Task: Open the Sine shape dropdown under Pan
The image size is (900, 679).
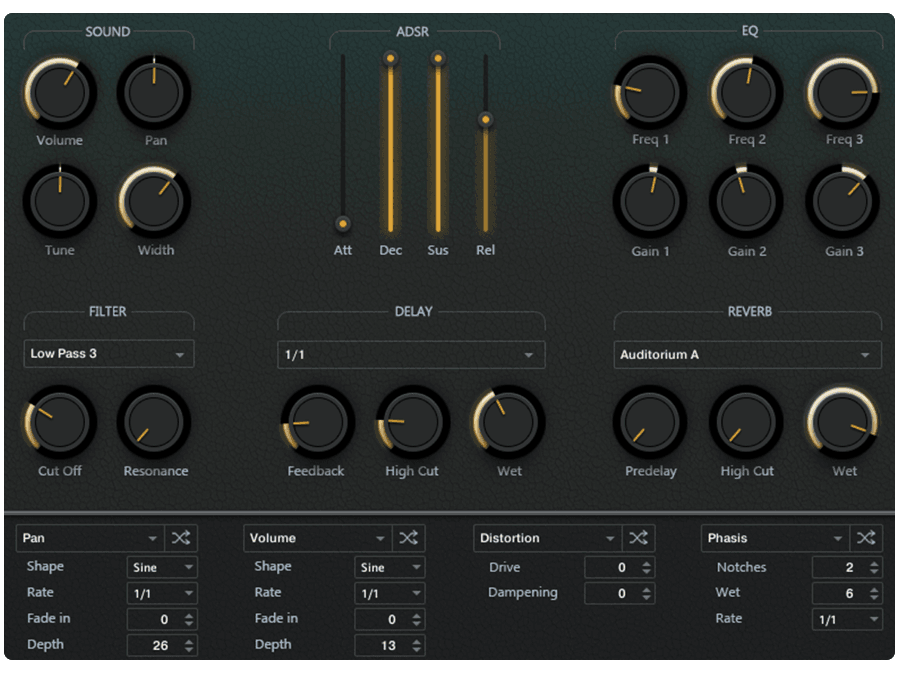Action: click(x=162, y=567)
